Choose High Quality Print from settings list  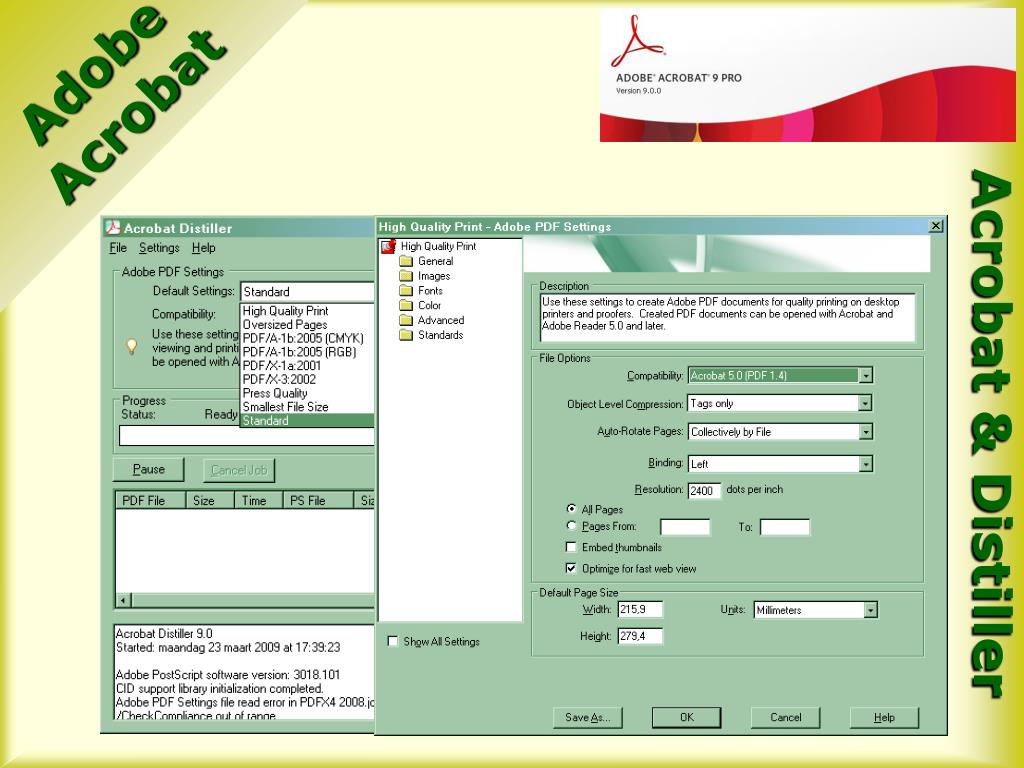(307, 311)
